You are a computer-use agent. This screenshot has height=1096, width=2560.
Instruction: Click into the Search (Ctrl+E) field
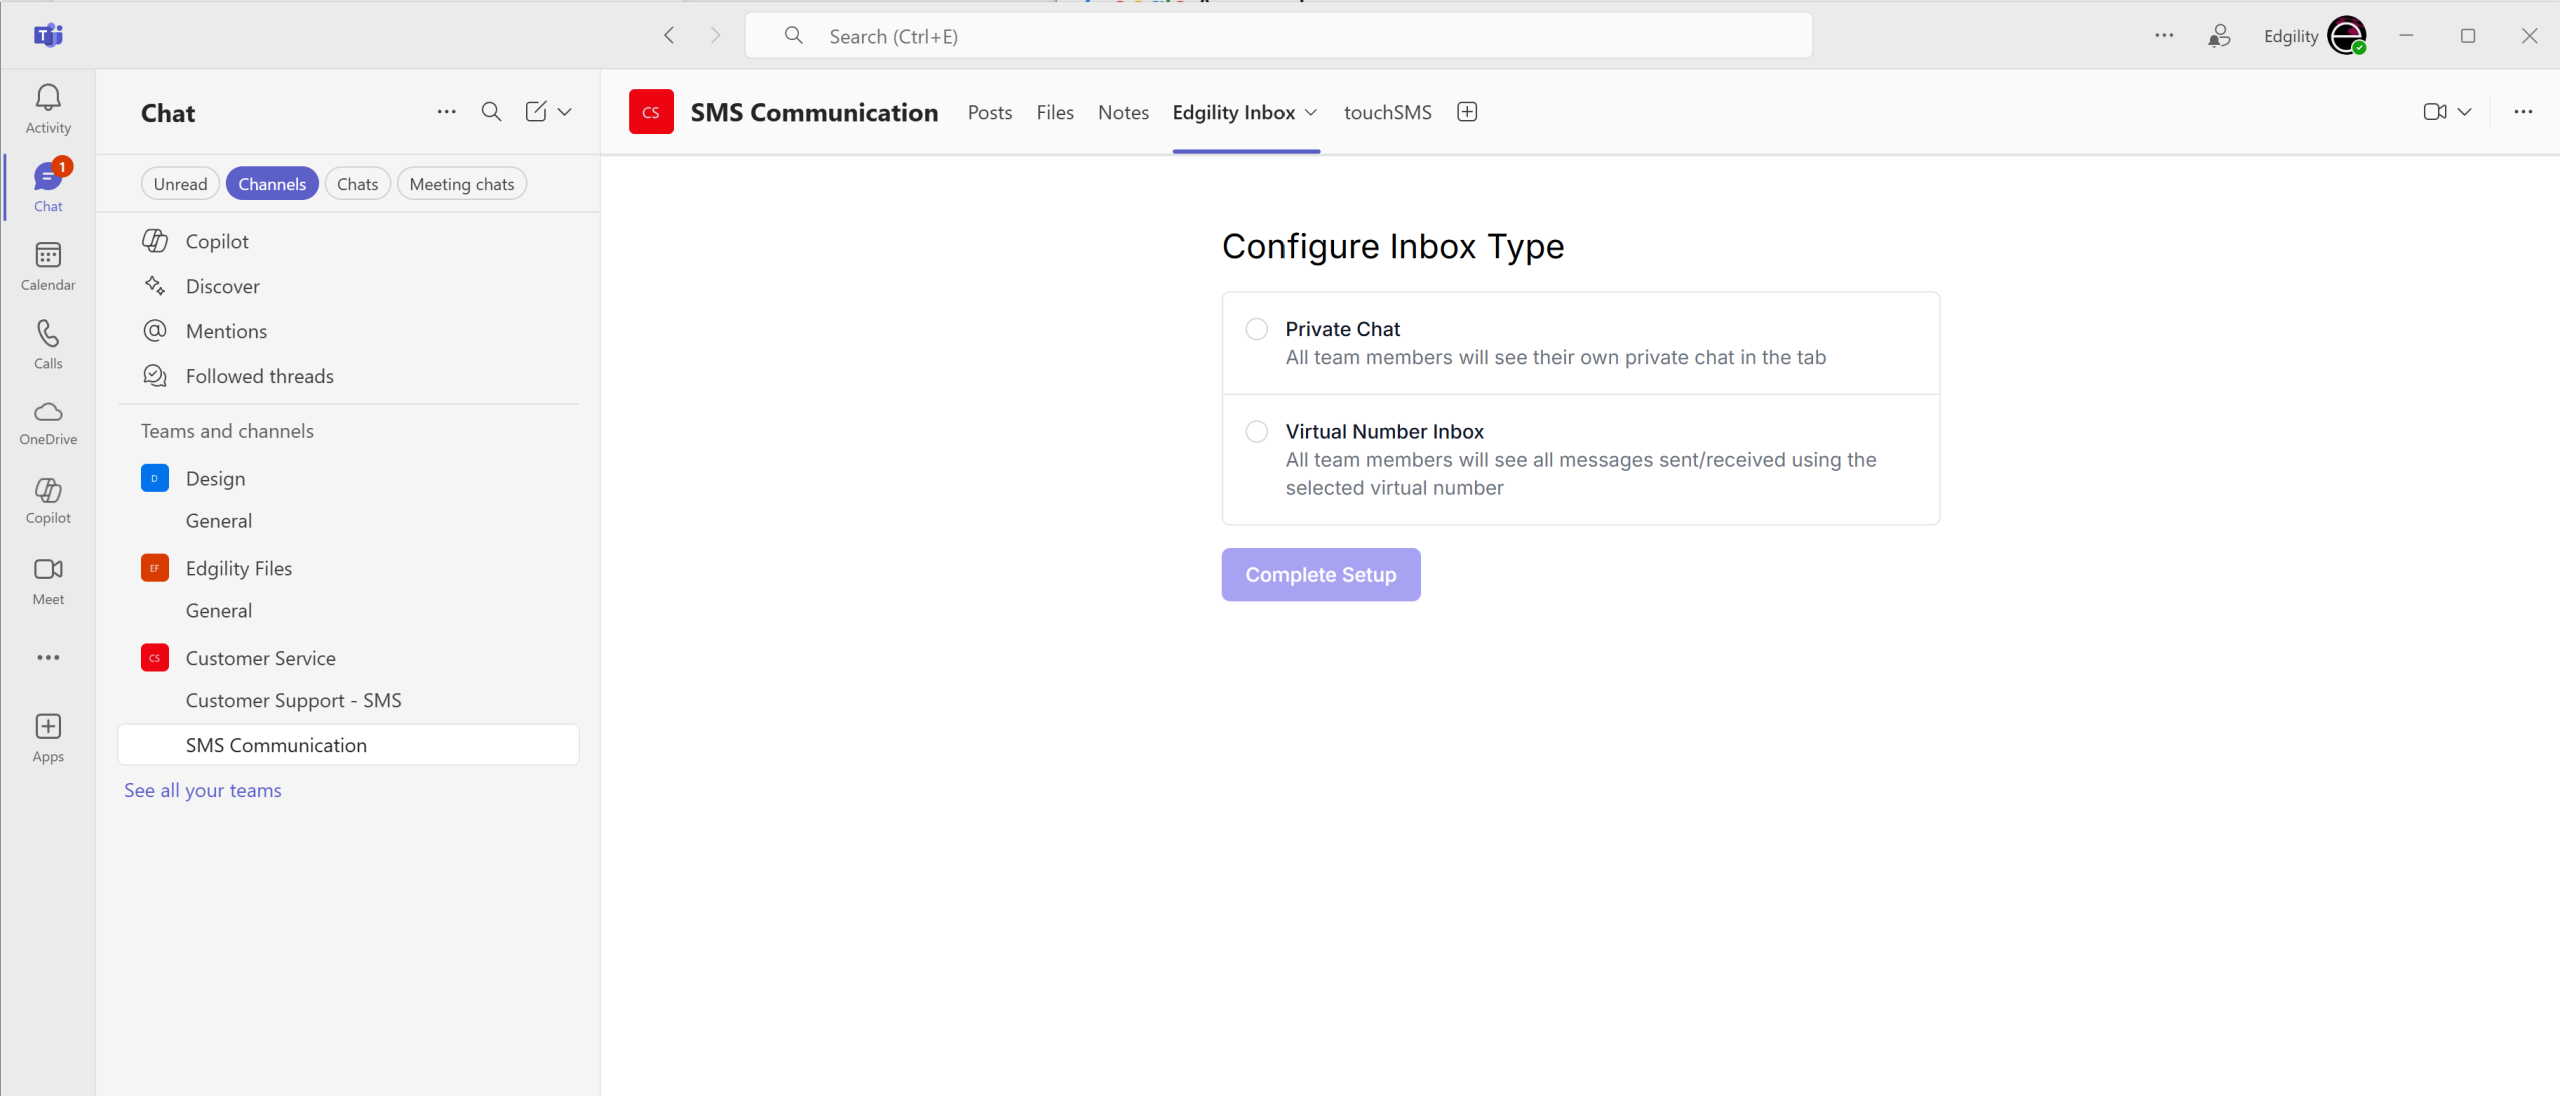pos(1280,37)
